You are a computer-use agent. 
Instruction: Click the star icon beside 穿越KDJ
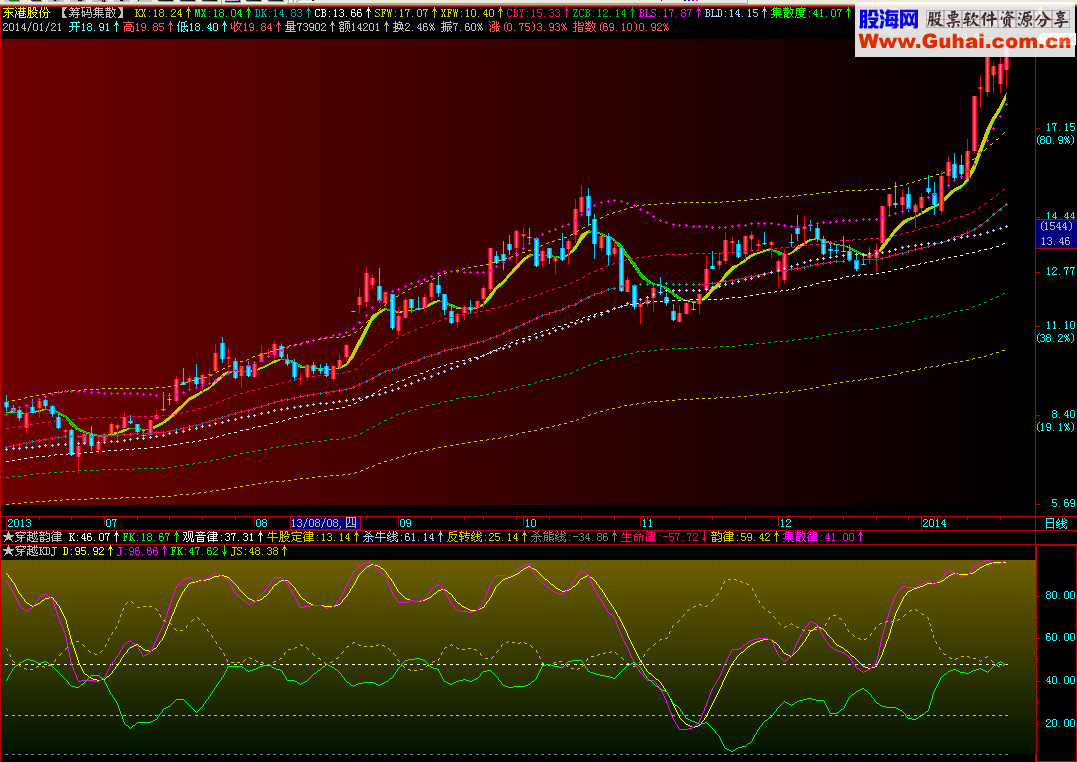[x=8, y=551]
